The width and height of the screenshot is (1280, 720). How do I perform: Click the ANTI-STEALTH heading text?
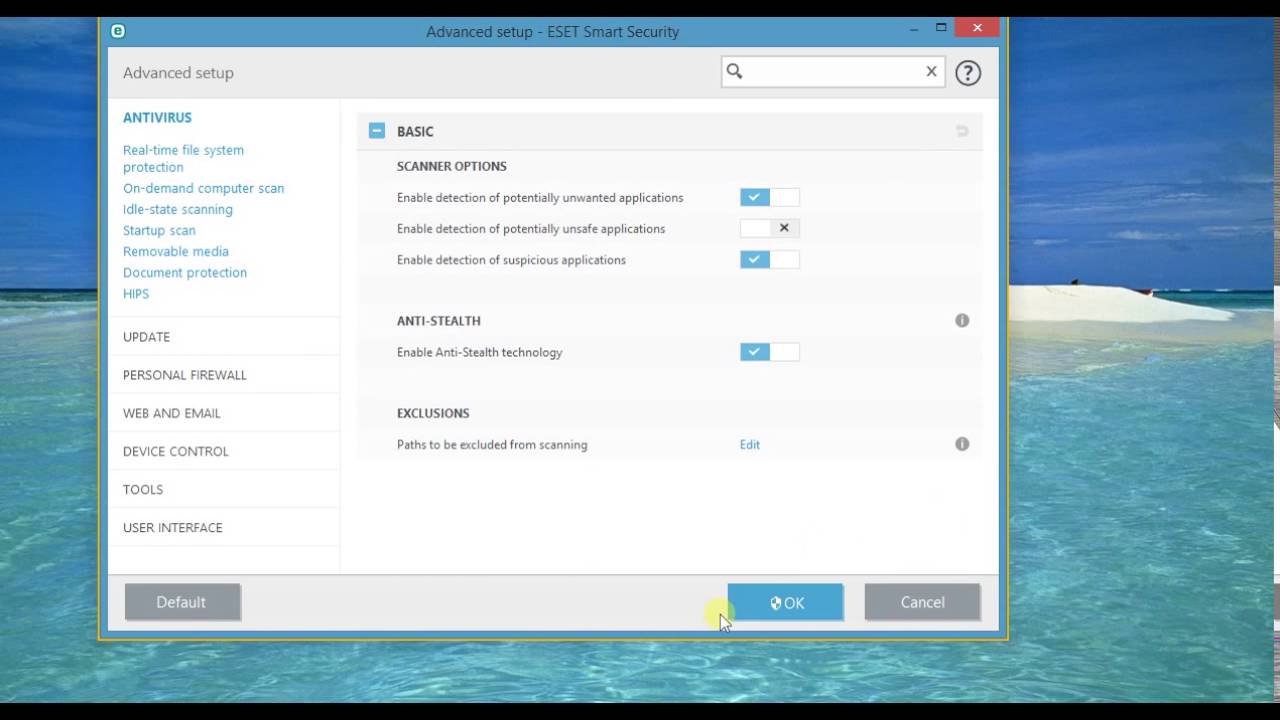[439, 321]
